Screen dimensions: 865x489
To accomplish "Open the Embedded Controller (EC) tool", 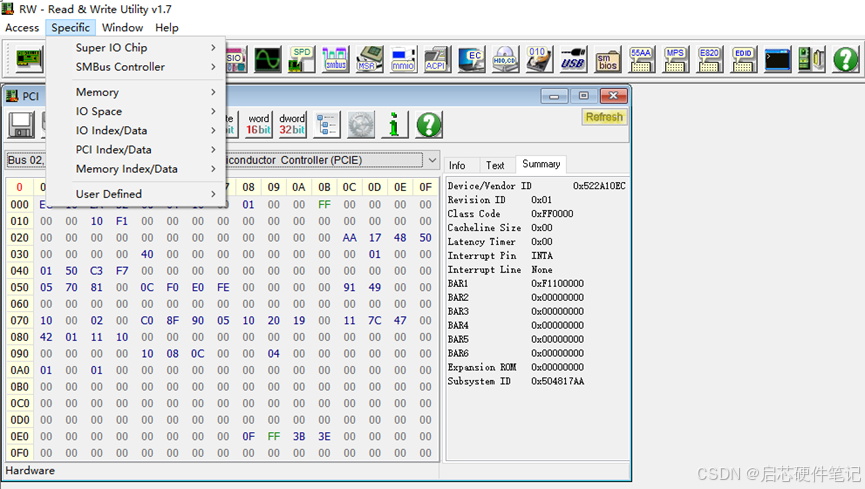I will click(x=471, y=60).
